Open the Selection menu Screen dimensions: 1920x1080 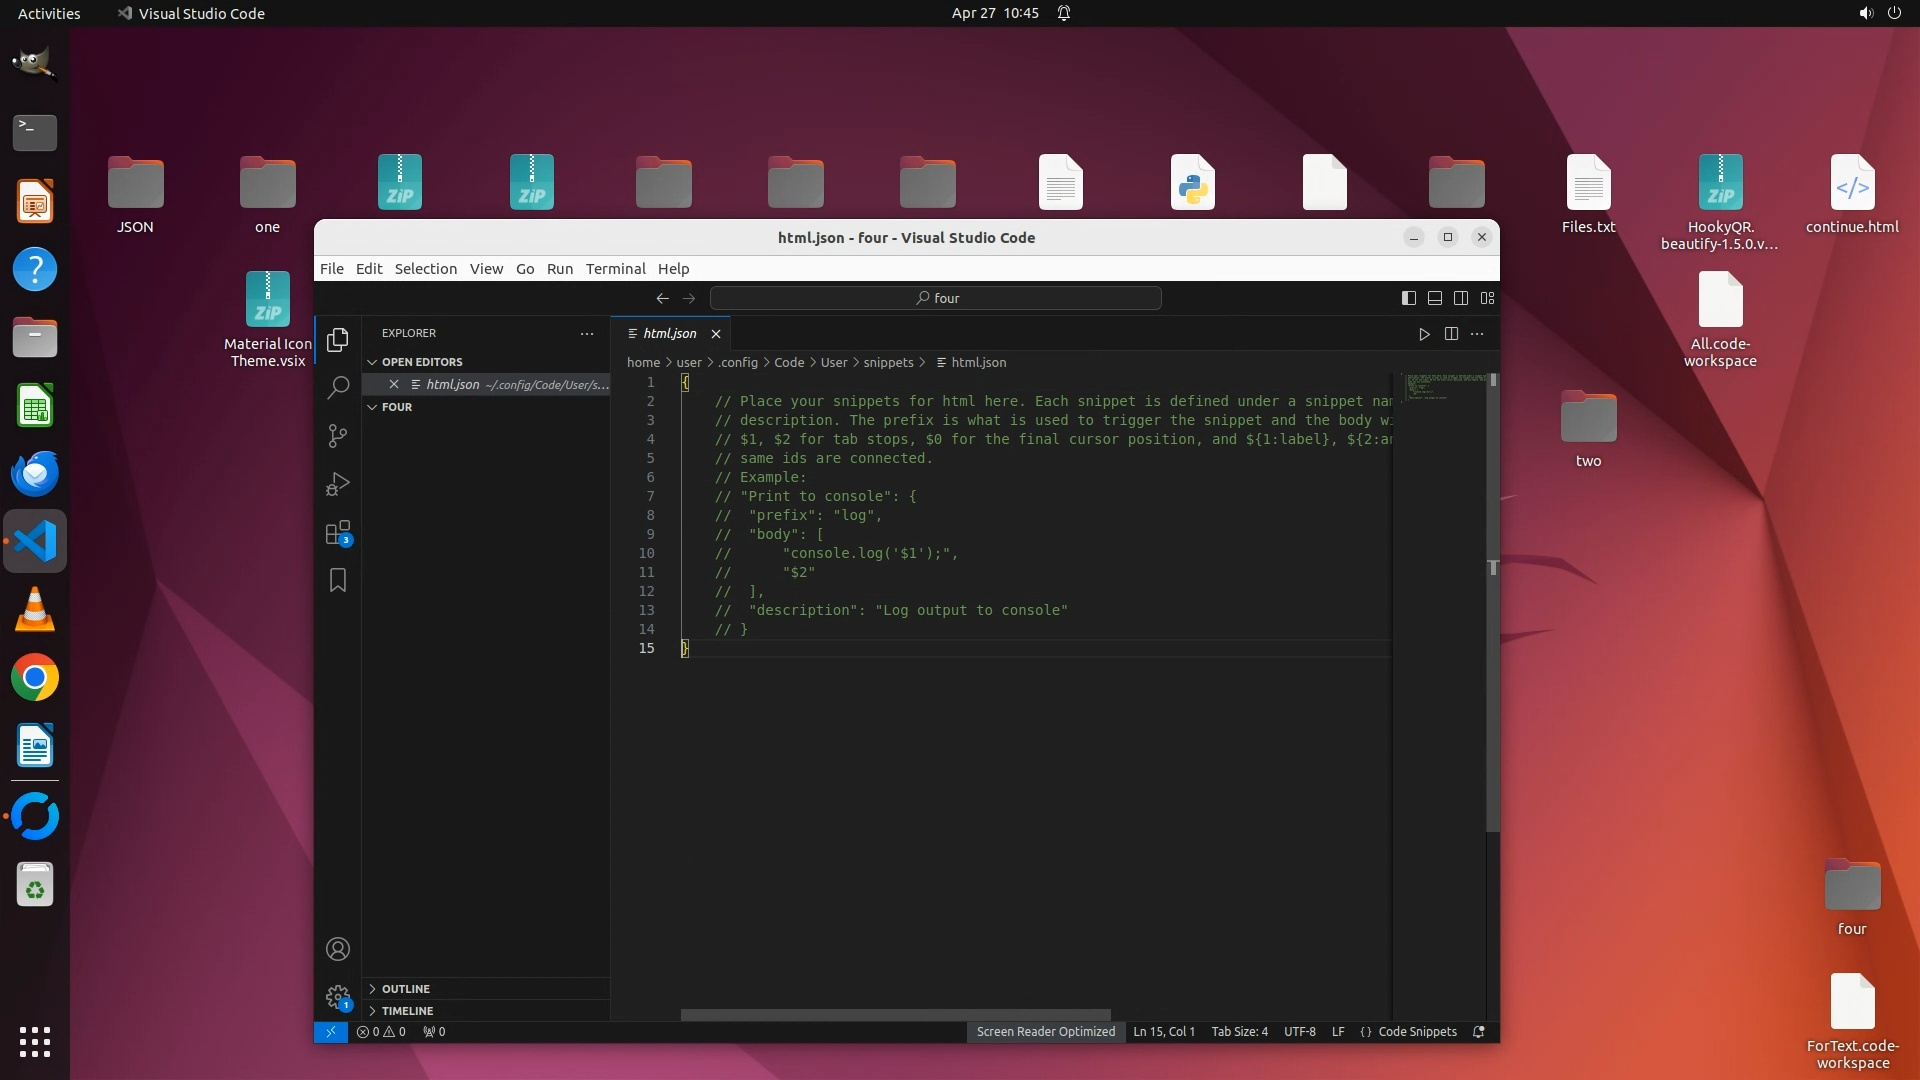click(x=425, y=269)
